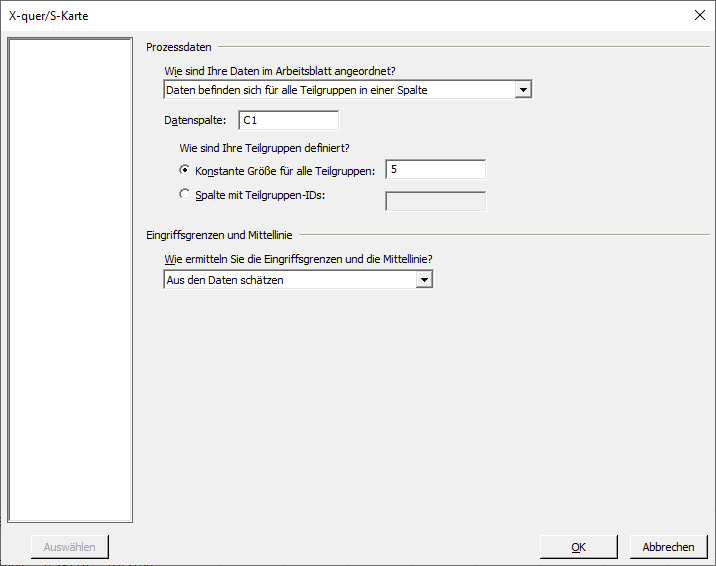Click the 'Eingriffsgrenzen und Mittellinie' heading
Image resolution: width=716 pixels, height=566 pixels.
point(219,235)
